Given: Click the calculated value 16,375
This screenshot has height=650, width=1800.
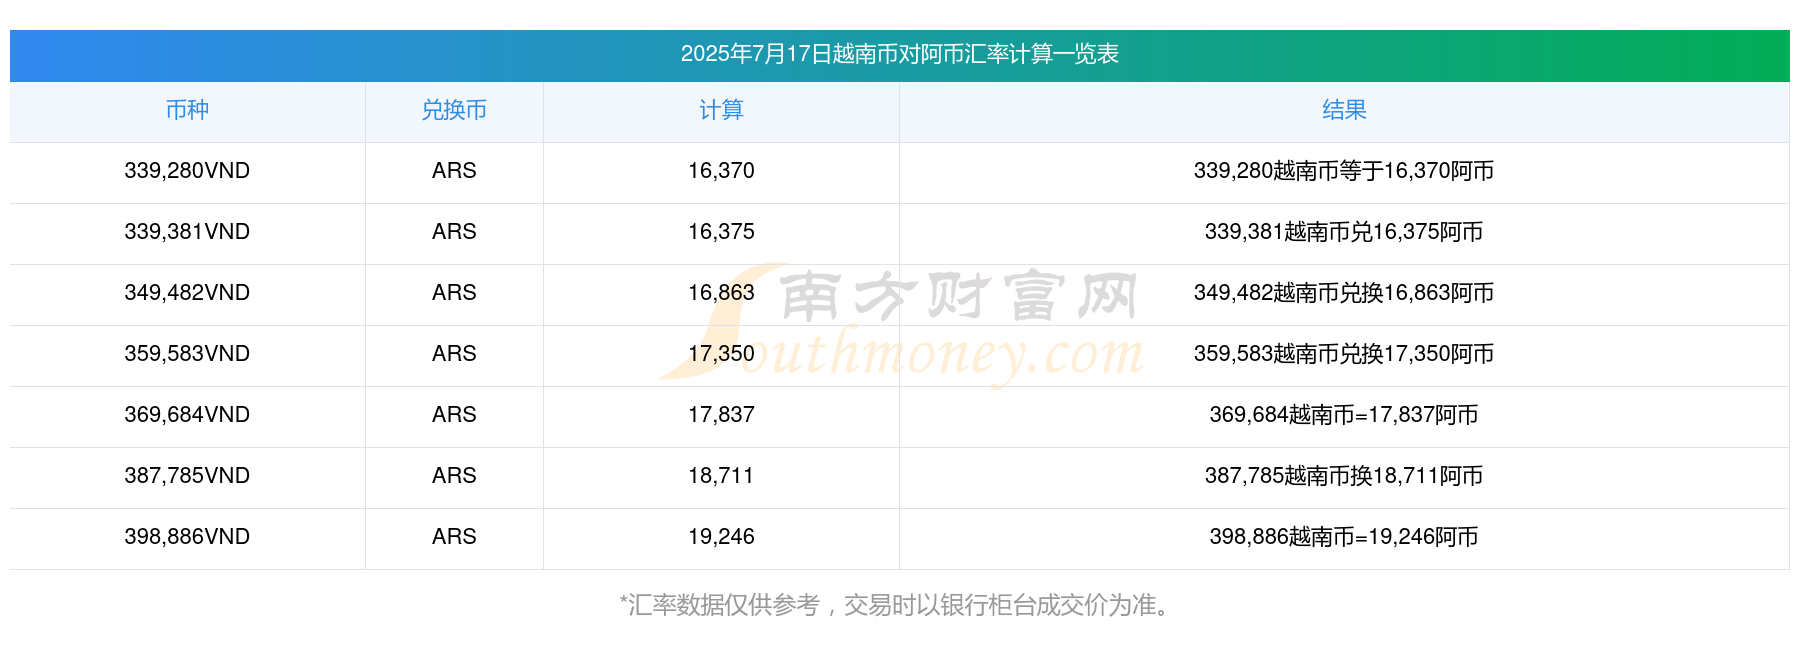Looking at the screenshot, I should click(721, 232).
